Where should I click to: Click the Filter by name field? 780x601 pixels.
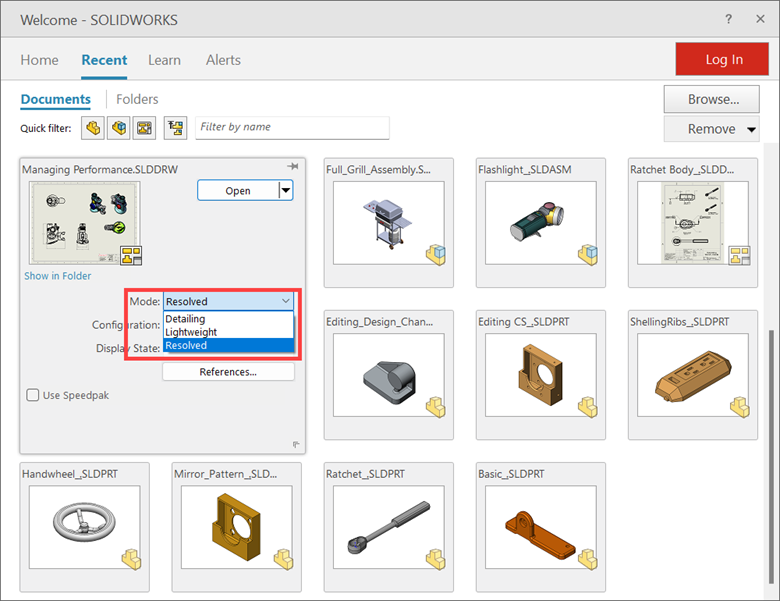pos(292,127)
